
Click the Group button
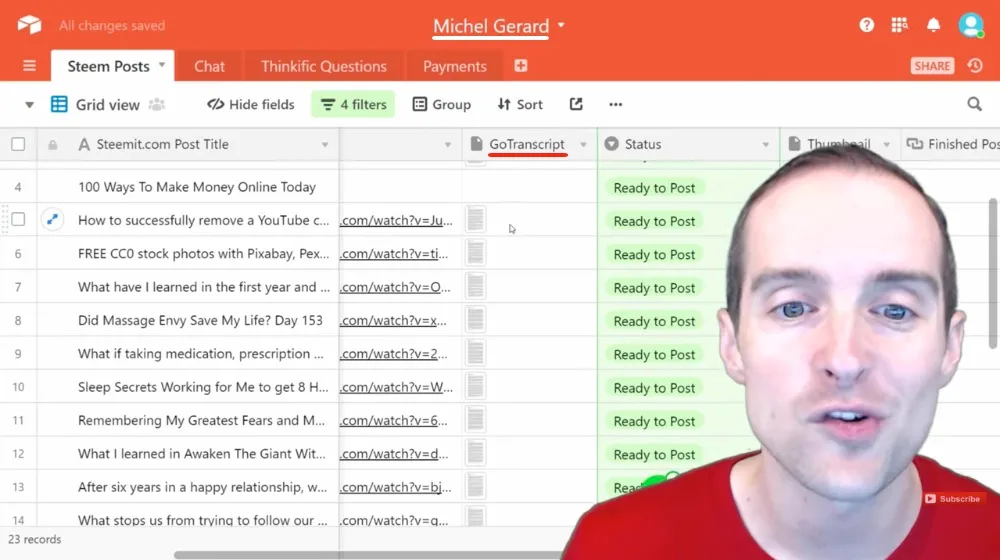pos(441,104)
